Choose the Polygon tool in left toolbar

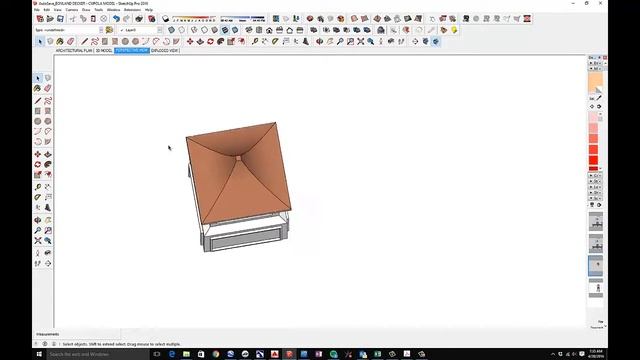pyautogui.click(x=48, y=121)
